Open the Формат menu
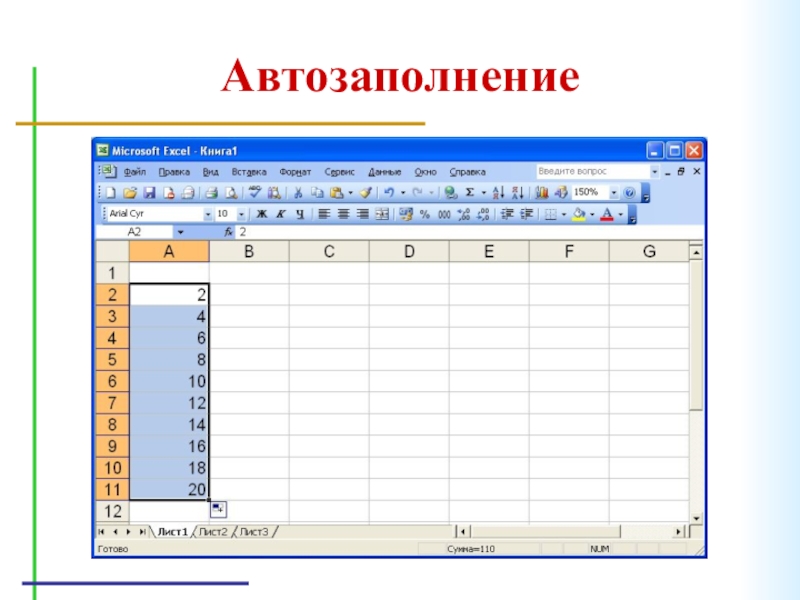 (295, 172)
